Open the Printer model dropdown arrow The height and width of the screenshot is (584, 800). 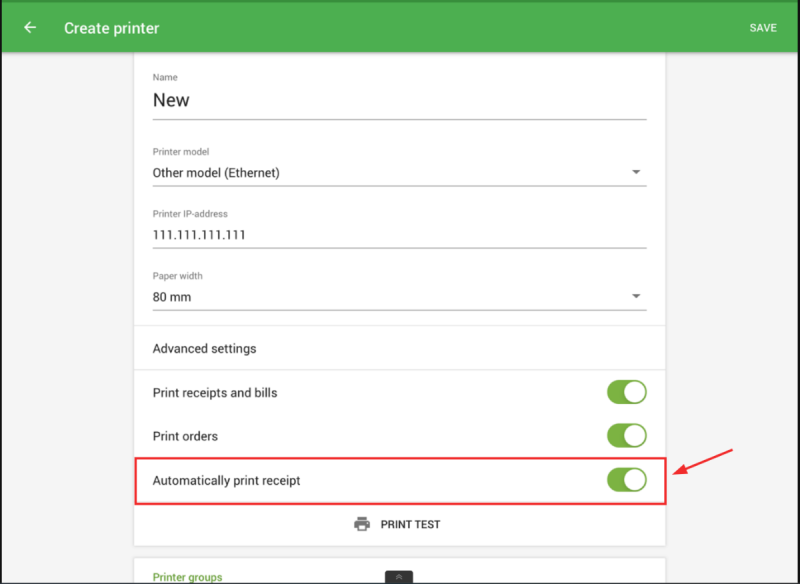tap(636, 173)
